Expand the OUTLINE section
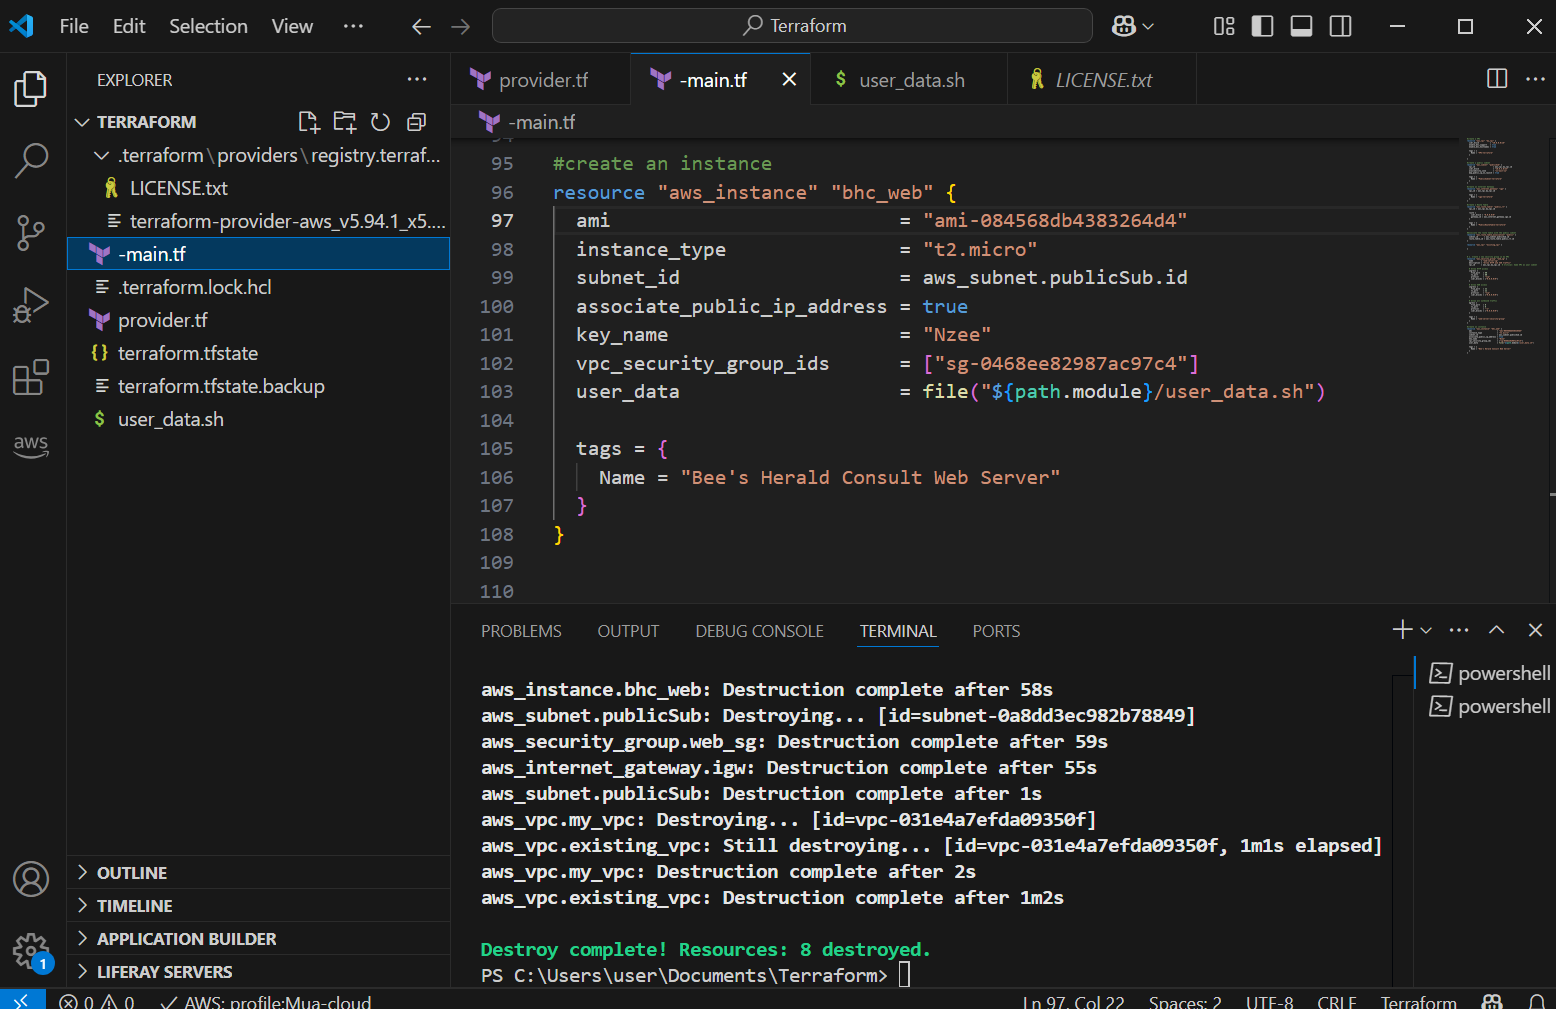The height and width of the screenshot is (1009, 1556). 258,873
